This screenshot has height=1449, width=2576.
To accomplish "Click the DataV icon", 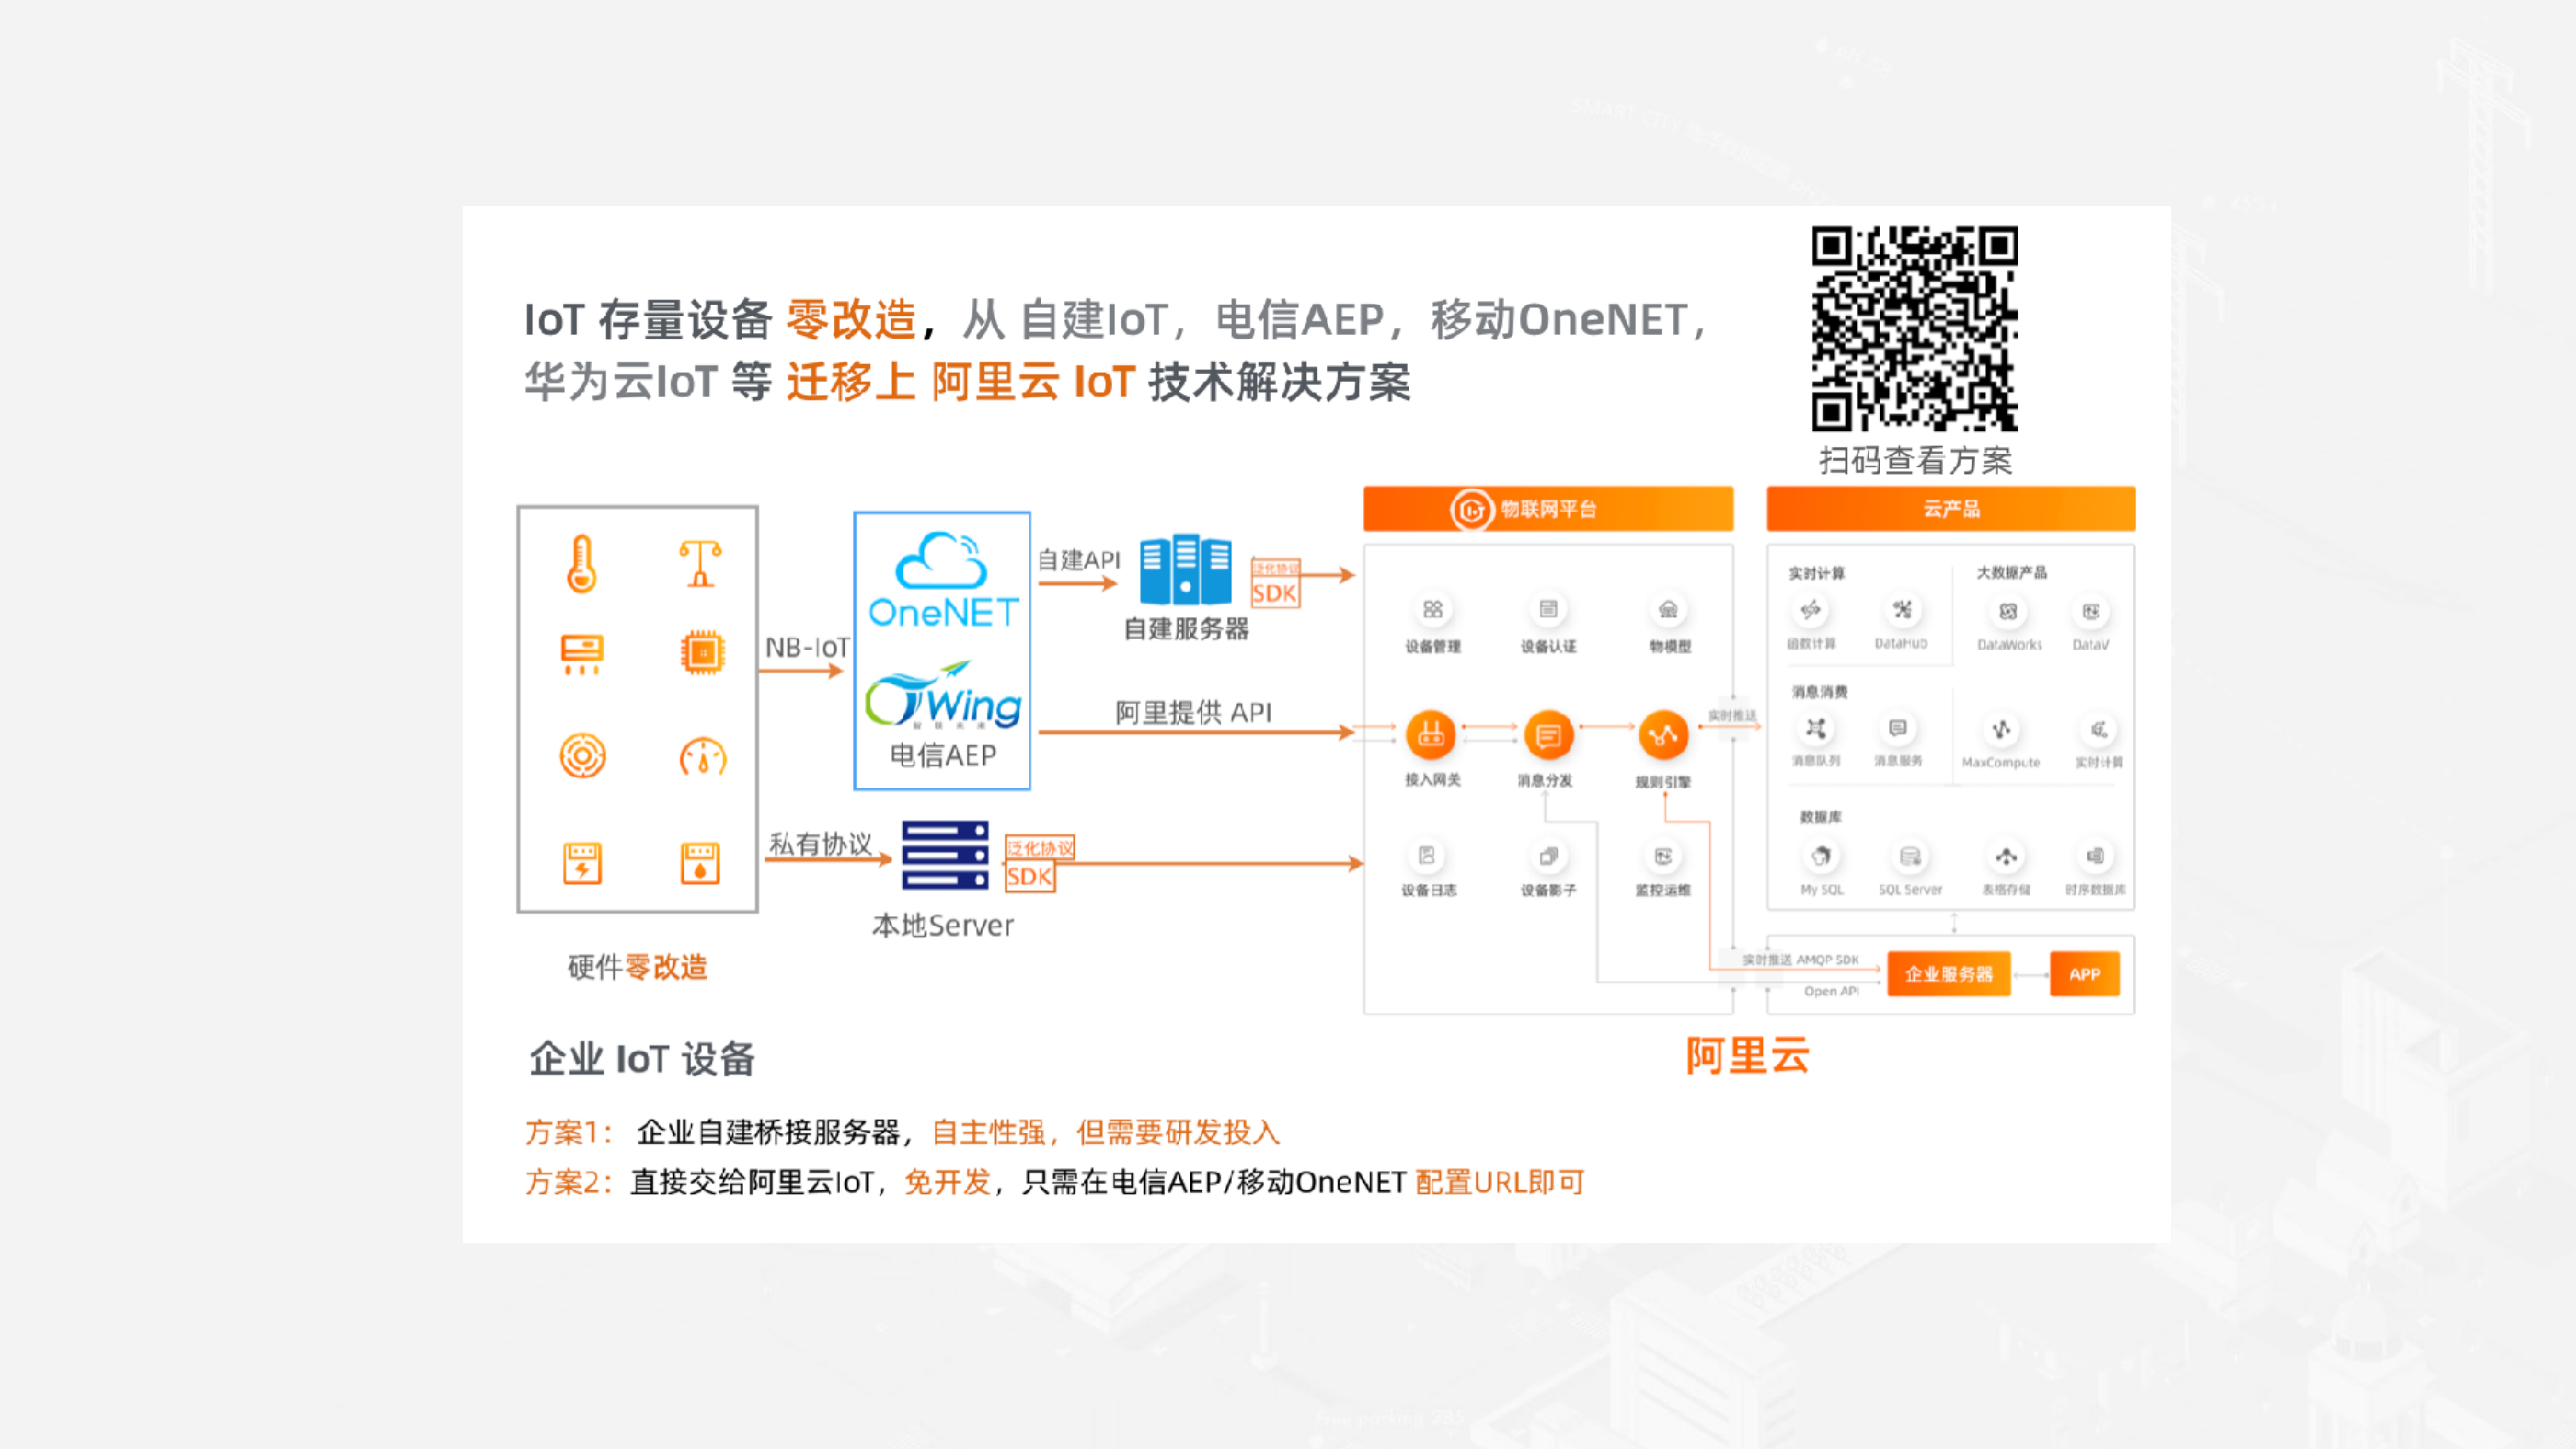I will 2091,611.
